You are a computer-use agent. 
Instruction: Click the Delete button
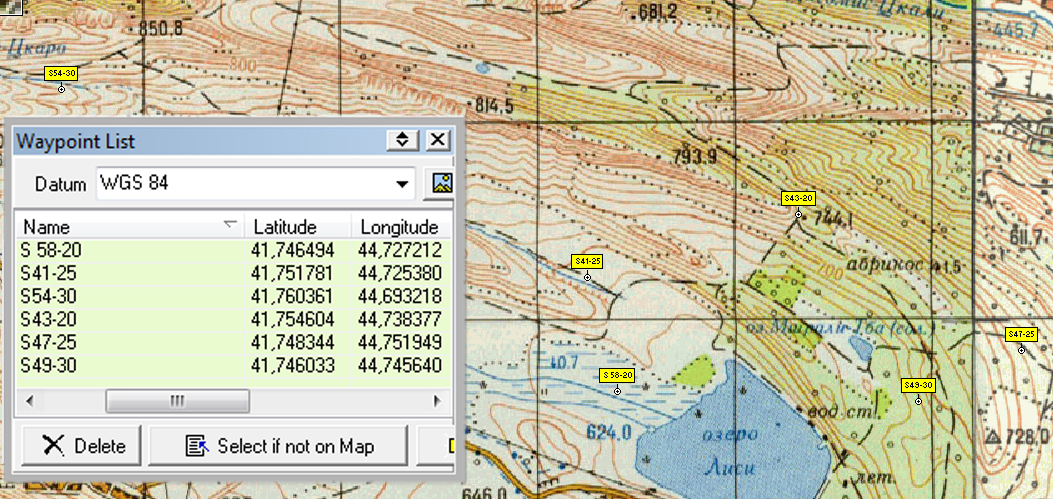click(81, 445)
